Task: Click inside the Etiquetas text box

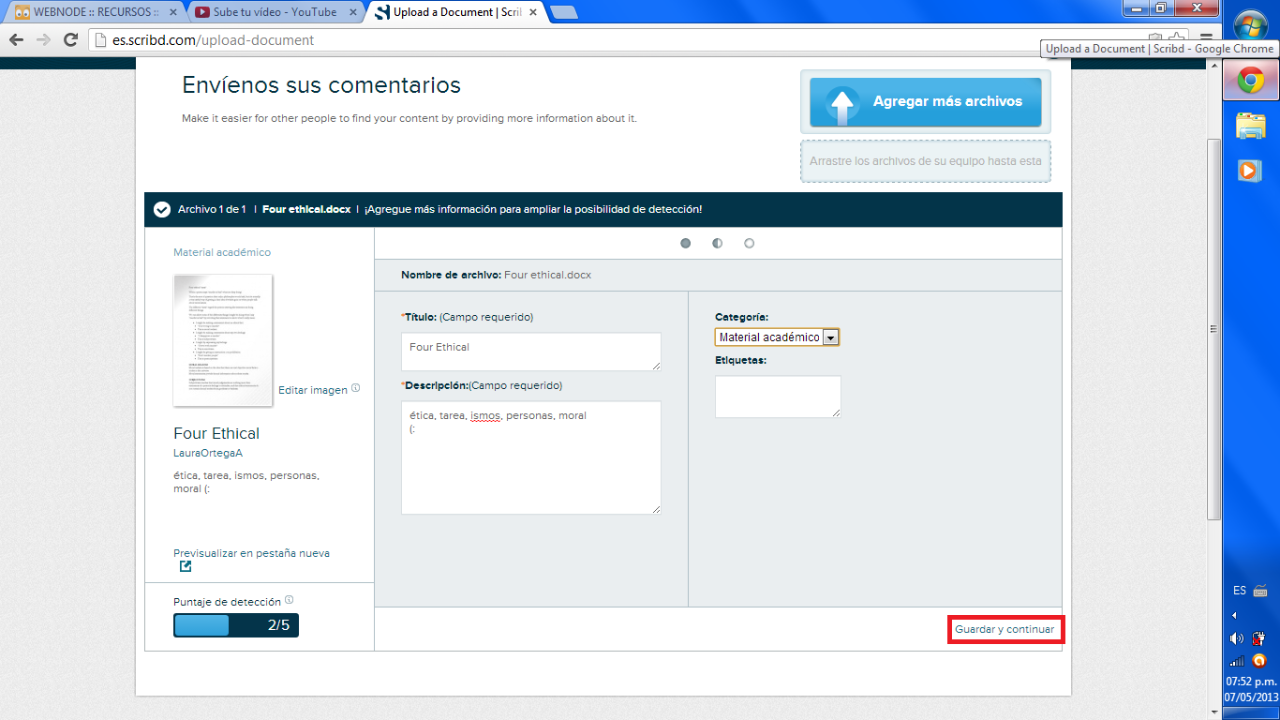Action: 777,396
